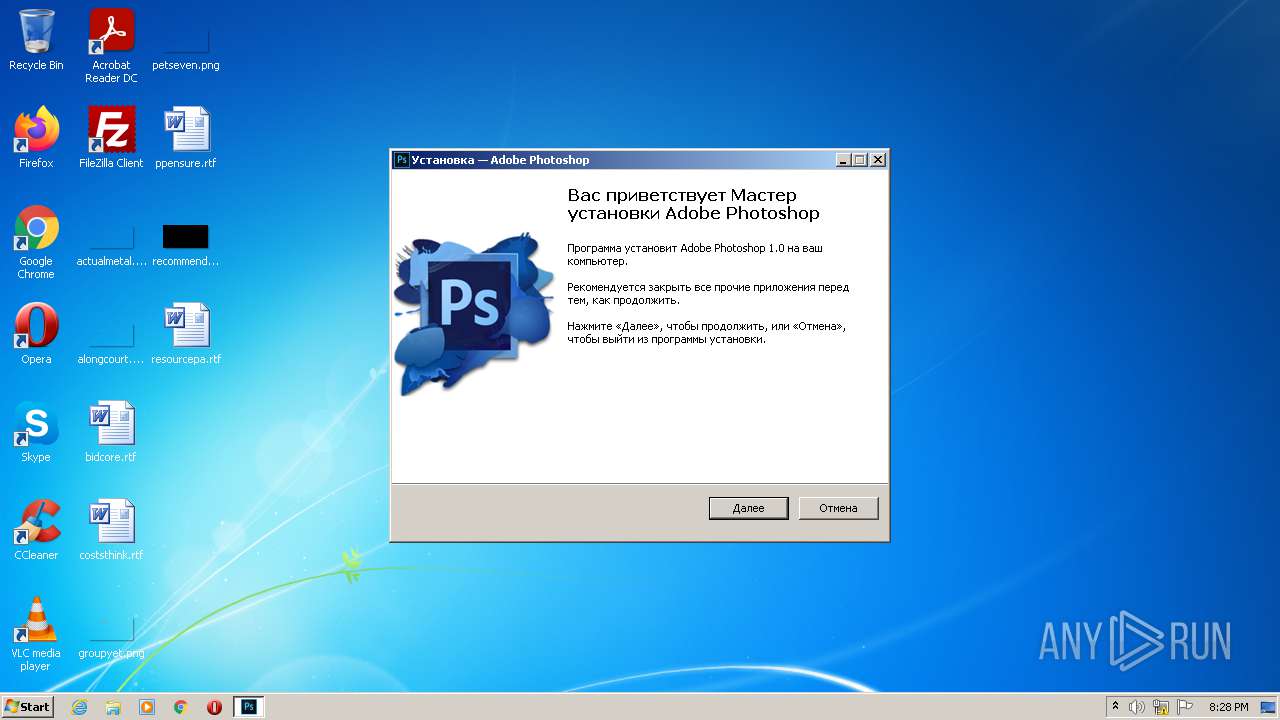
Task: Select the actualmetal desktop file icon
Action: tap(111, 243)
